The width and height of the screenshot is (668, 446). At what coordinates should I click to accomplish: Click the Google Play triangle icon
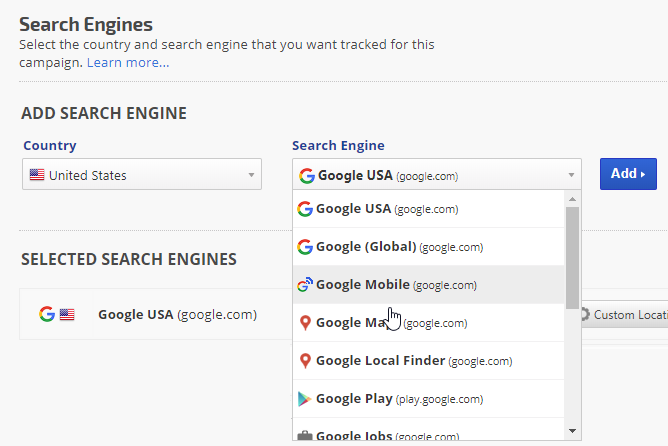point(305,399)
